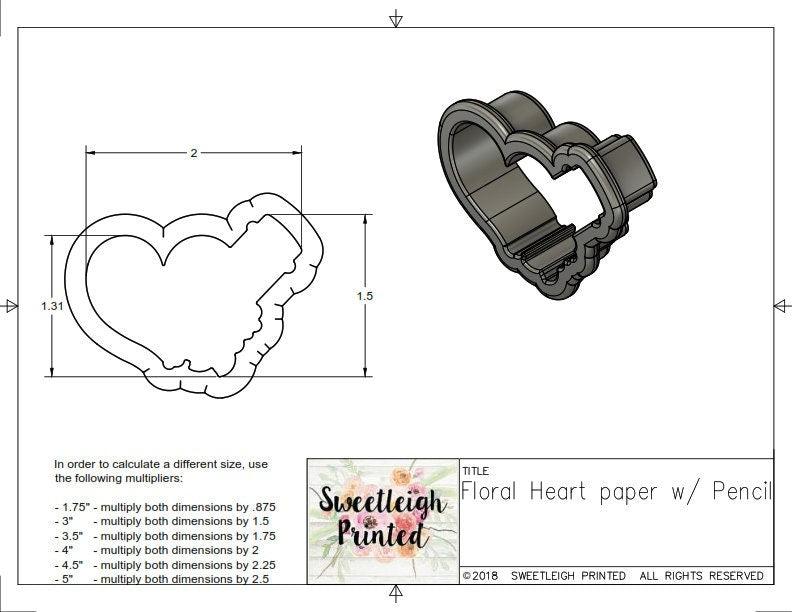Click the 4" multiply by 2 line
Screen dimensions: 792x612
pyautogui.click(x=157, y=550)
